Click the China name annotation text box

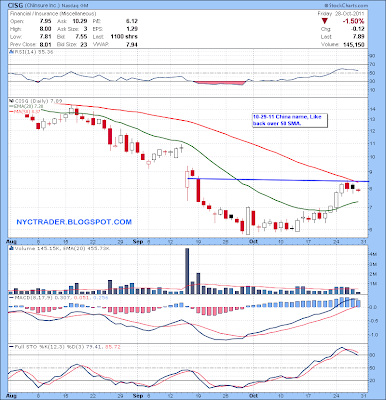(x=289, y=120)
